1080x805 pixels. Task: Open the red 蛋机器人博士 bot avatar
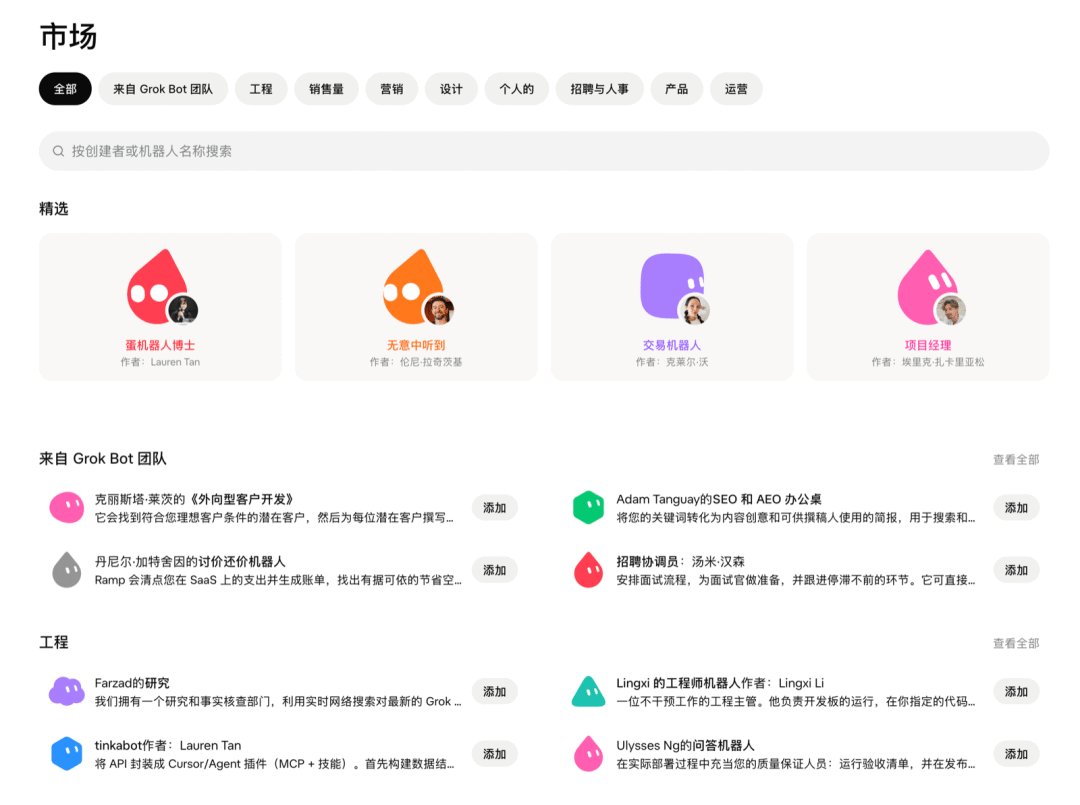pos(158,286)
